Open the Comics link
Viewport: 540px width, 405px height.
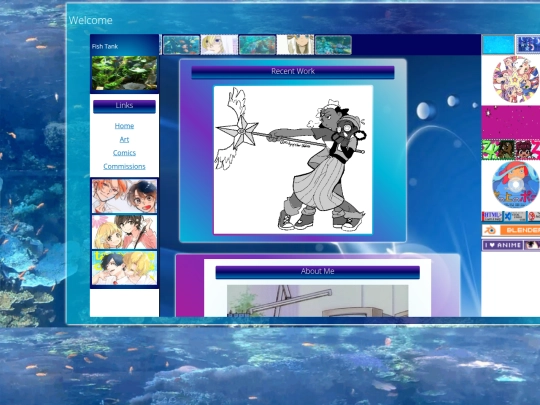(x=124, y=153)
